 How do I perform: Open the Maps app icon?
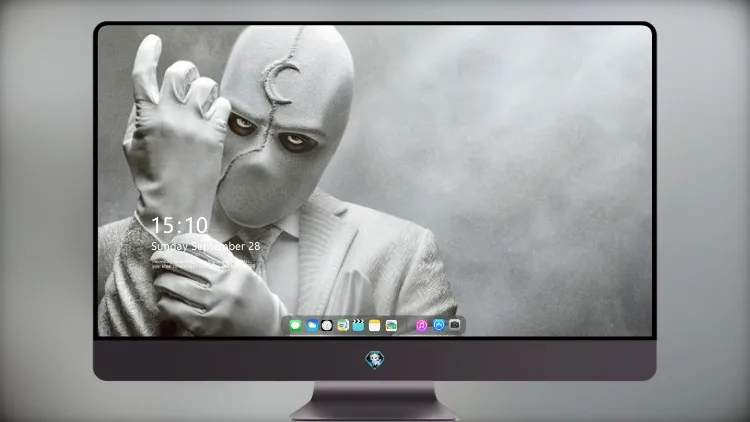pyautogui.click(x=343, y=325)
